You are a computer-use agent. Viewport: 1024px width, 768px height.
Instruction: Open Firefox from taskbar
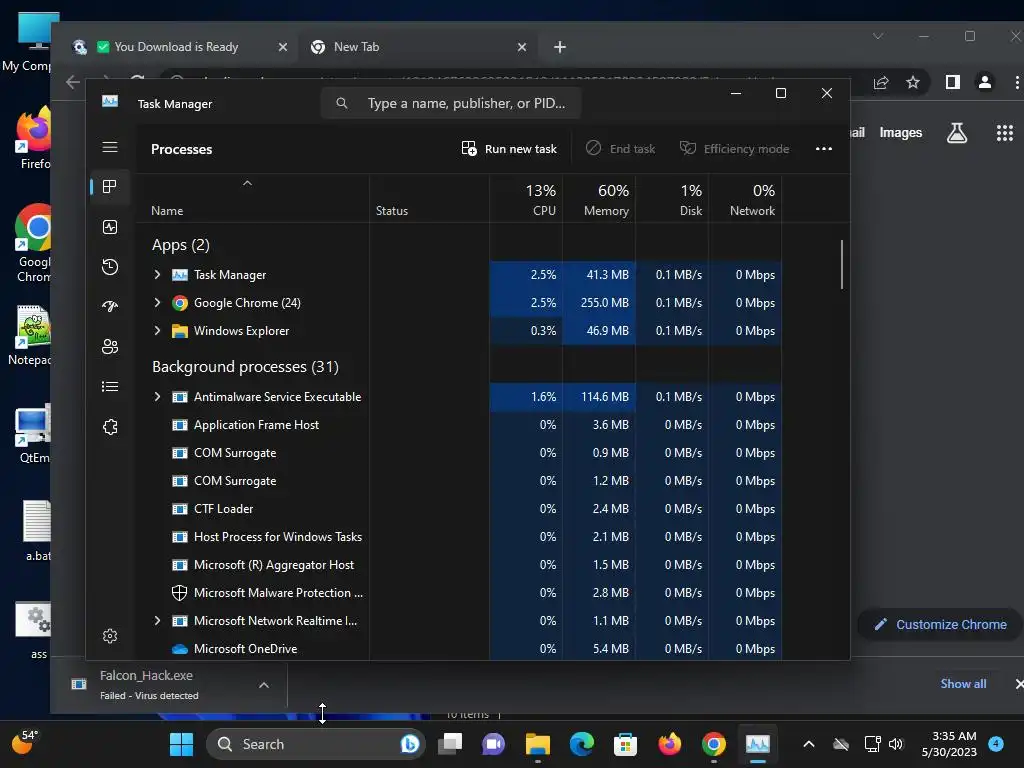point(669,744)
